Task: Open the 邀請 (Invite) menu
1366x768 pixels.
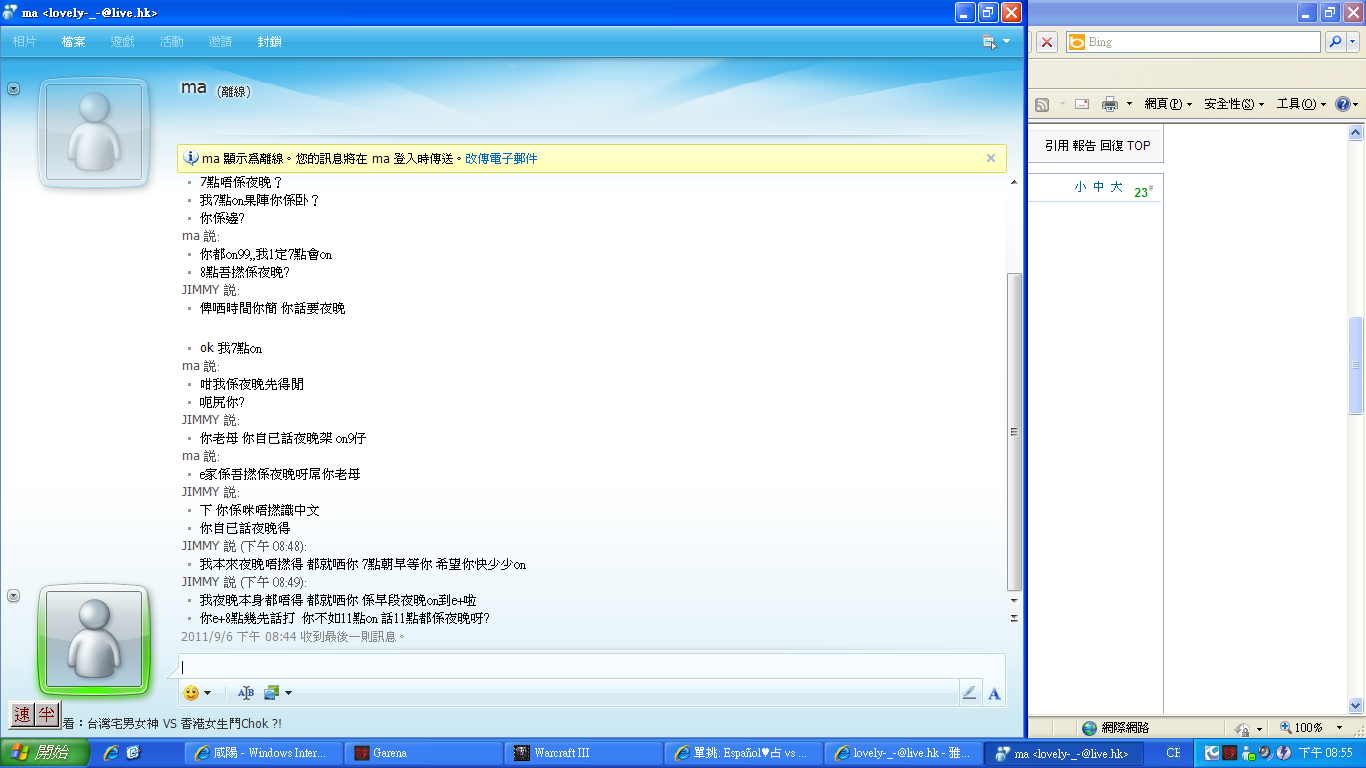Action: coord(220,42)
